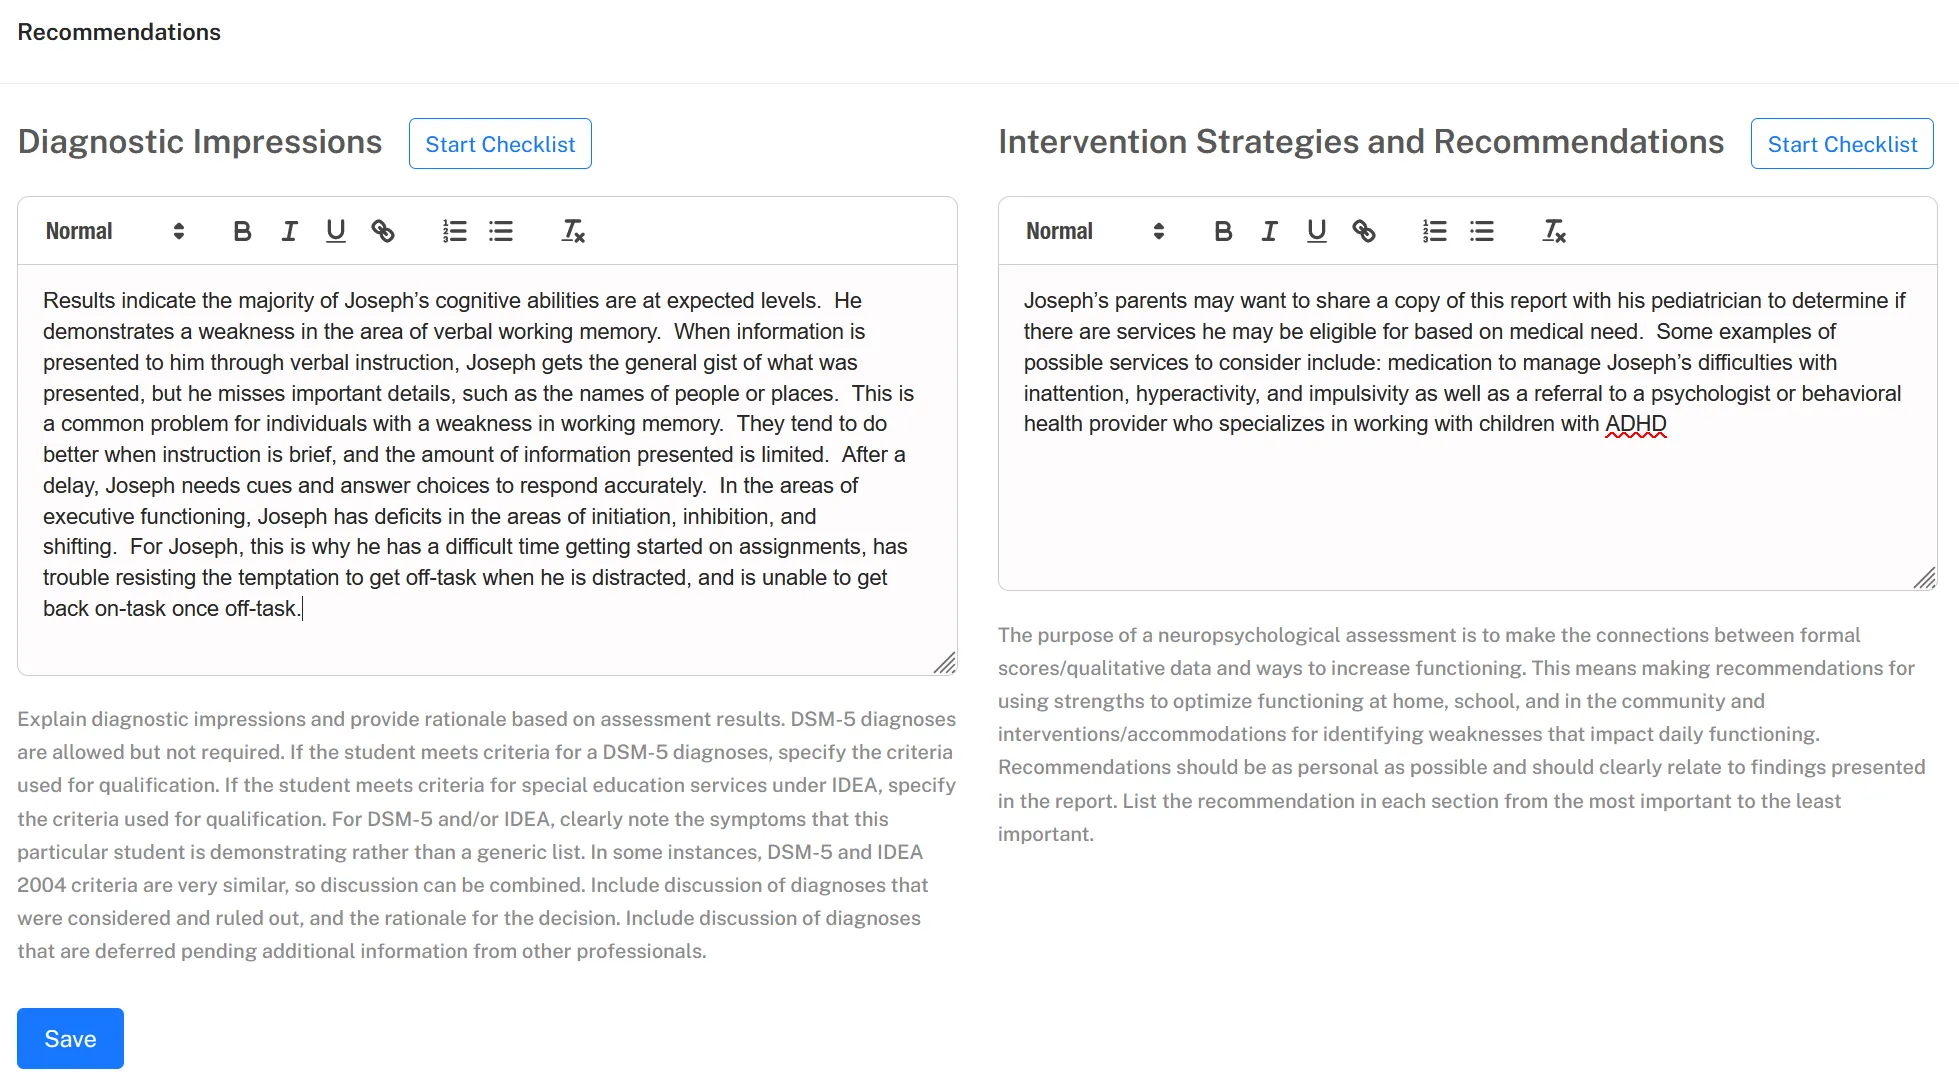The width and height of the screenshot is (1959, 1087).
Task: Apply numbered list in Intervention Strategies editor
Action: coord(1435,231)
